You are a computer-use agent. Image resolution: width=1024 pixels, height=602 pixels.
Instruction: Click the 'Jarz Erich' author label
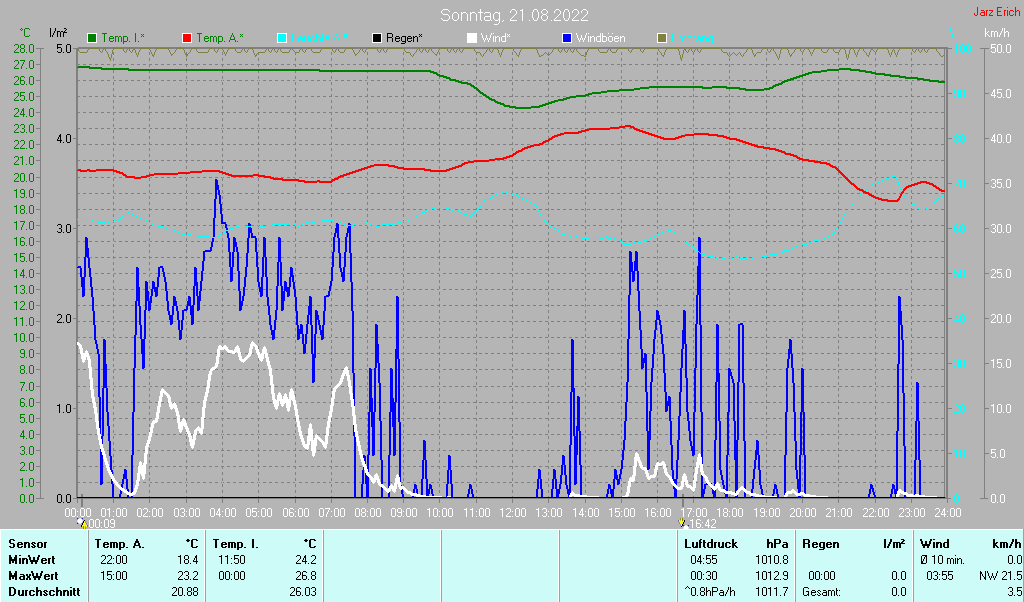(996, 12)
